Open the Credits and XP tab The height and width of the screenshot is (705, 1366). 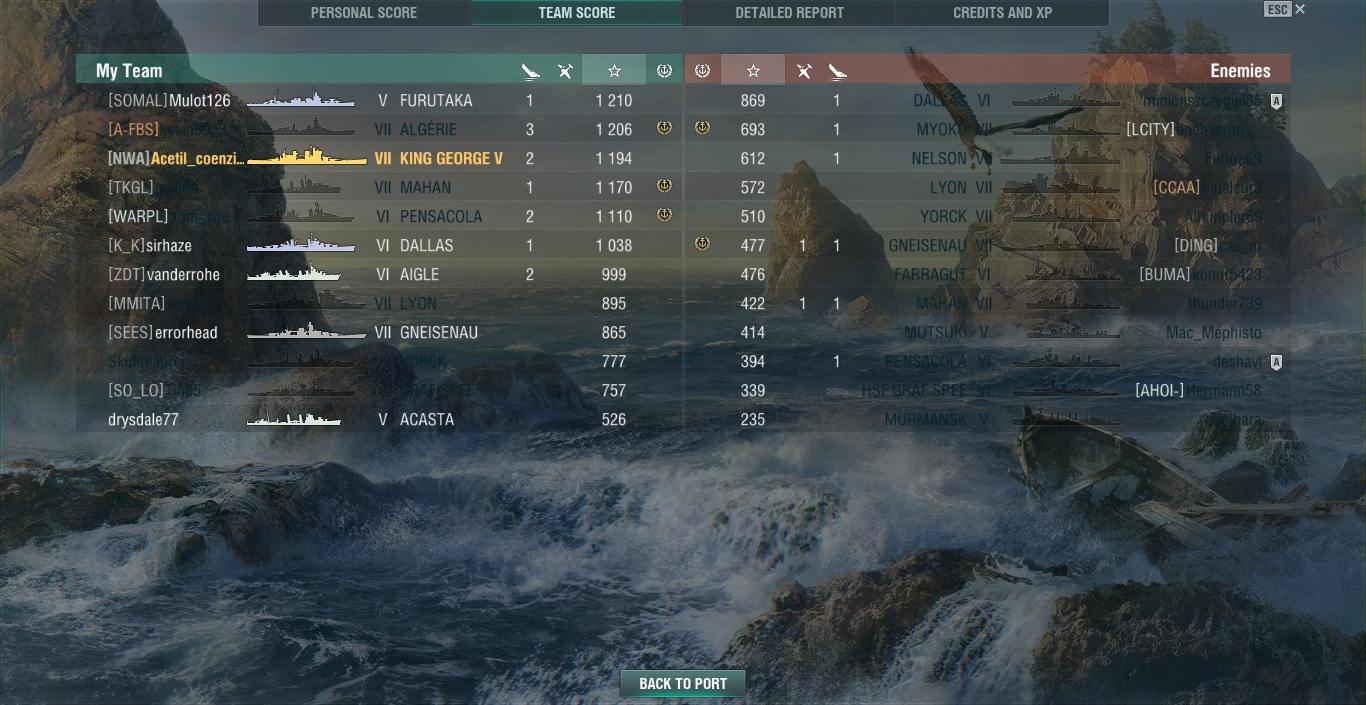click(1003, 13)
